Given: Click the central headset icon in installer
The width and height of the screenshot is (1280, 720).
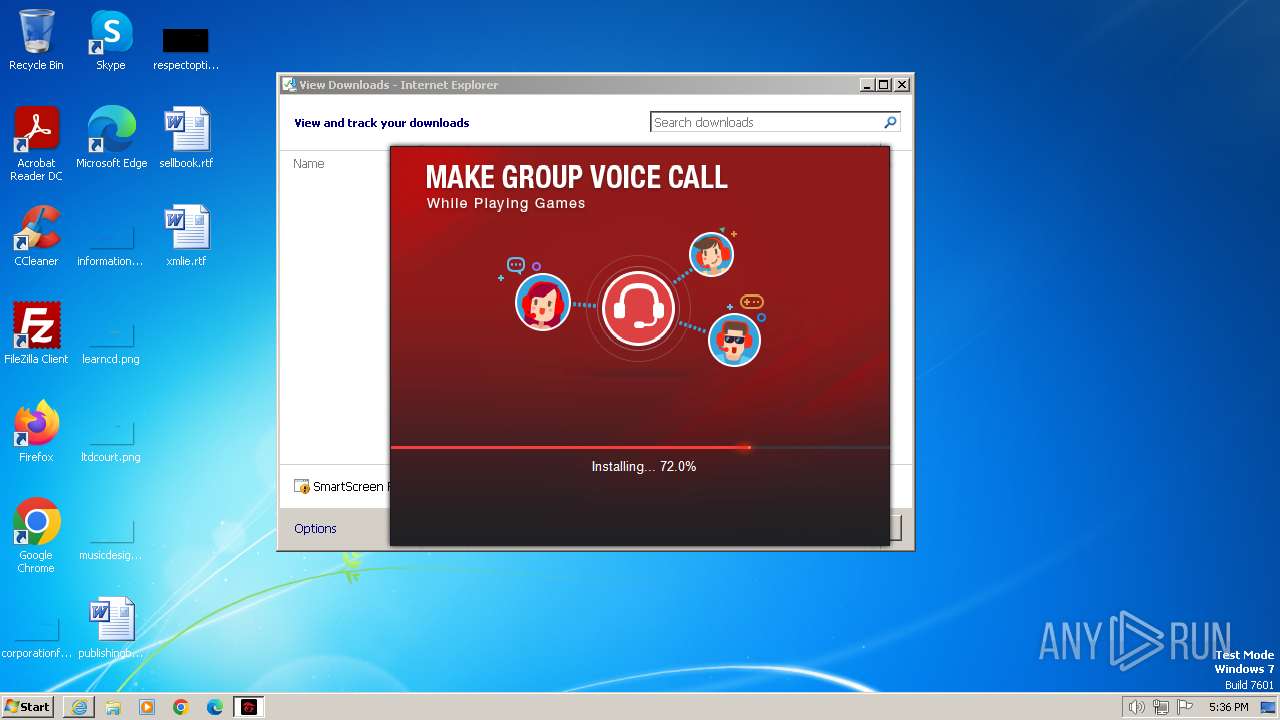Looking at the screenshot, I should (x=638, y=308).
